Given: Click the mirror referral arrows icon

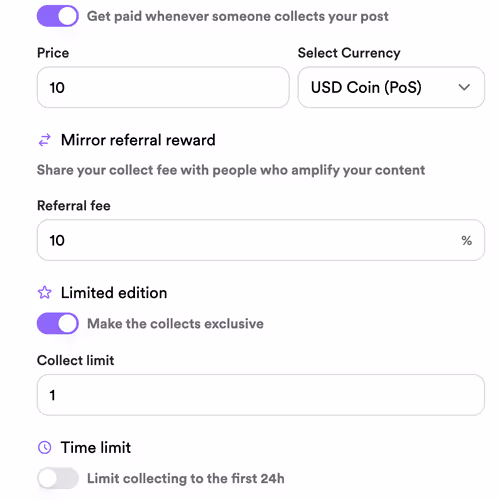Looking at the screenshot, I should pyautogui.click(x=45, y=140).
